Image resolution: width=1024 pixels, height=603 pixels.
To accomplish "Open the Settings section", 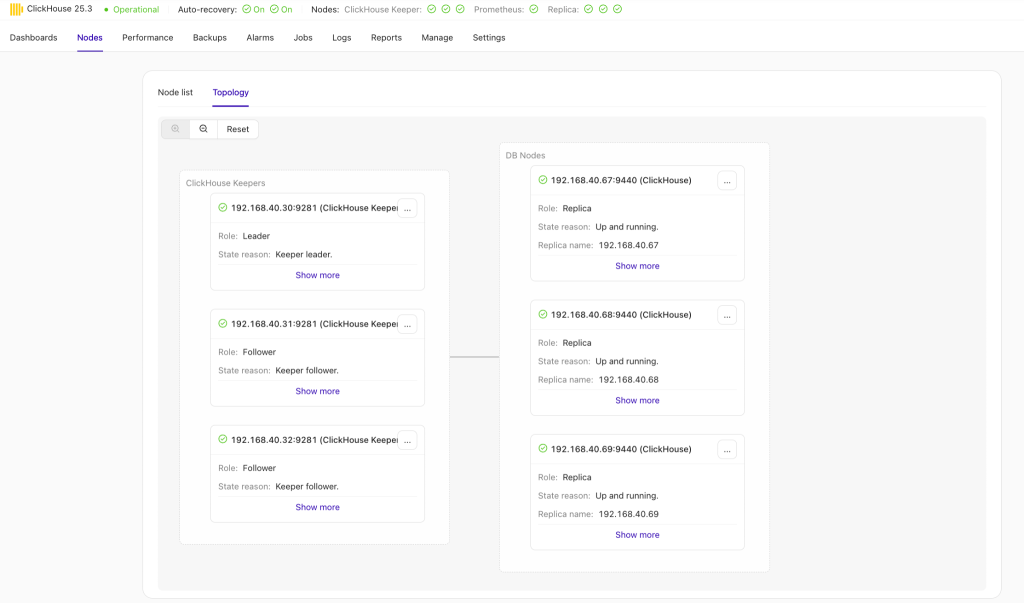I will (x=488, y=37).
